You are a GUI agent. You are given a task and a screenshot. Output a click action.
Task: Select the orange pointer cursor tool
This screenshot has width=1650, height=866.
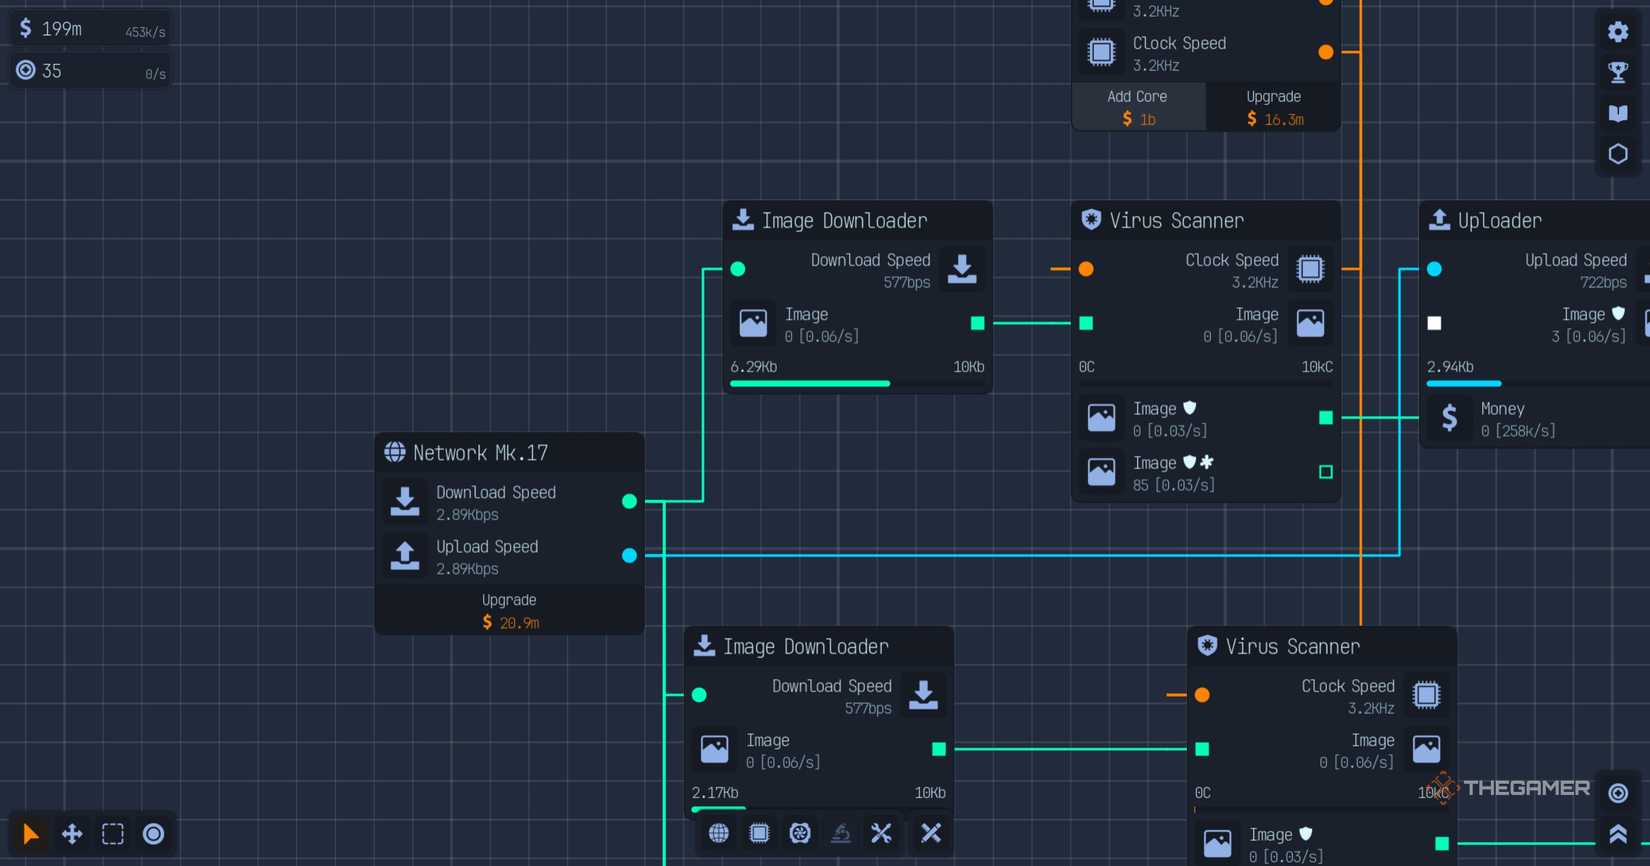30,834
